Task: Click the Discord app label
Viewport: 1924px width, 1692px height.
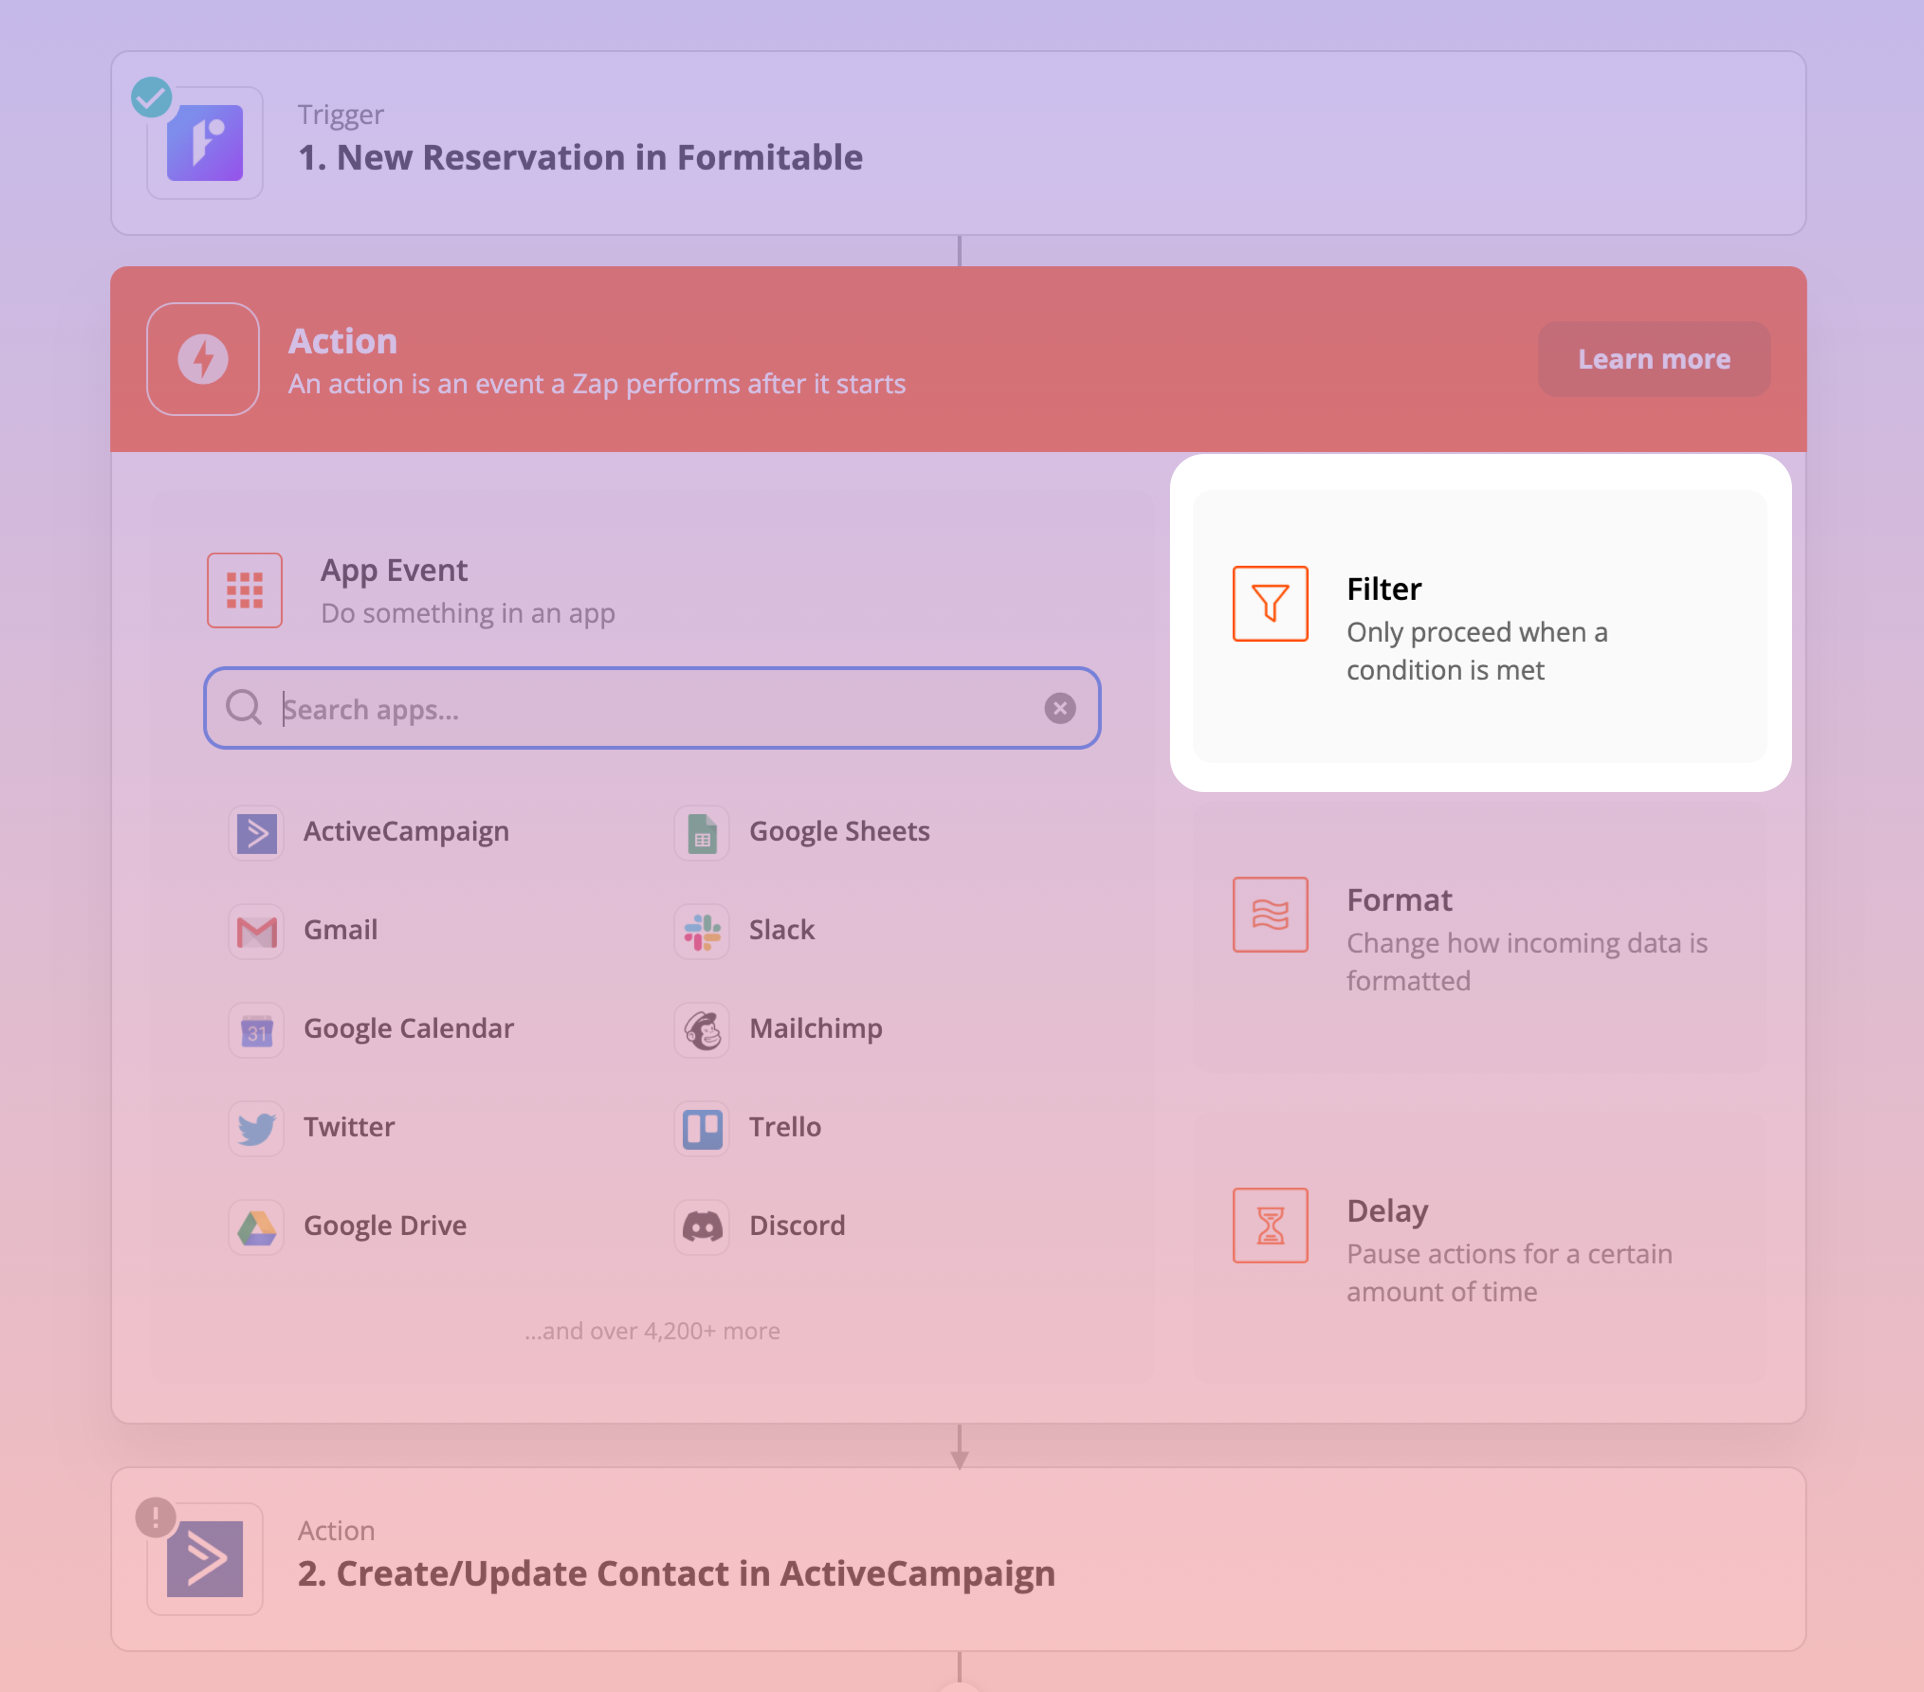Action: point(797,1225)
